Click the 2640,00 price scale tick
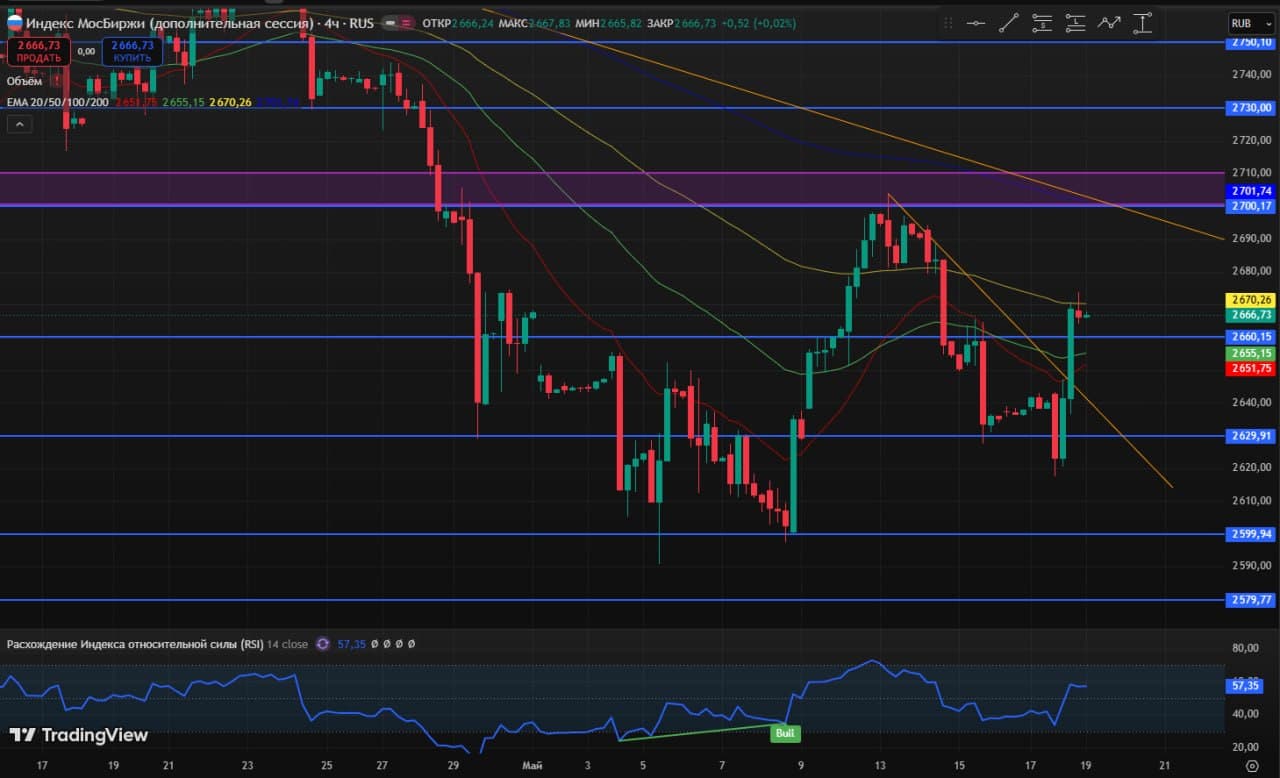The height and width of the screenshot is (778, 1280). (x=1252, y=402)
